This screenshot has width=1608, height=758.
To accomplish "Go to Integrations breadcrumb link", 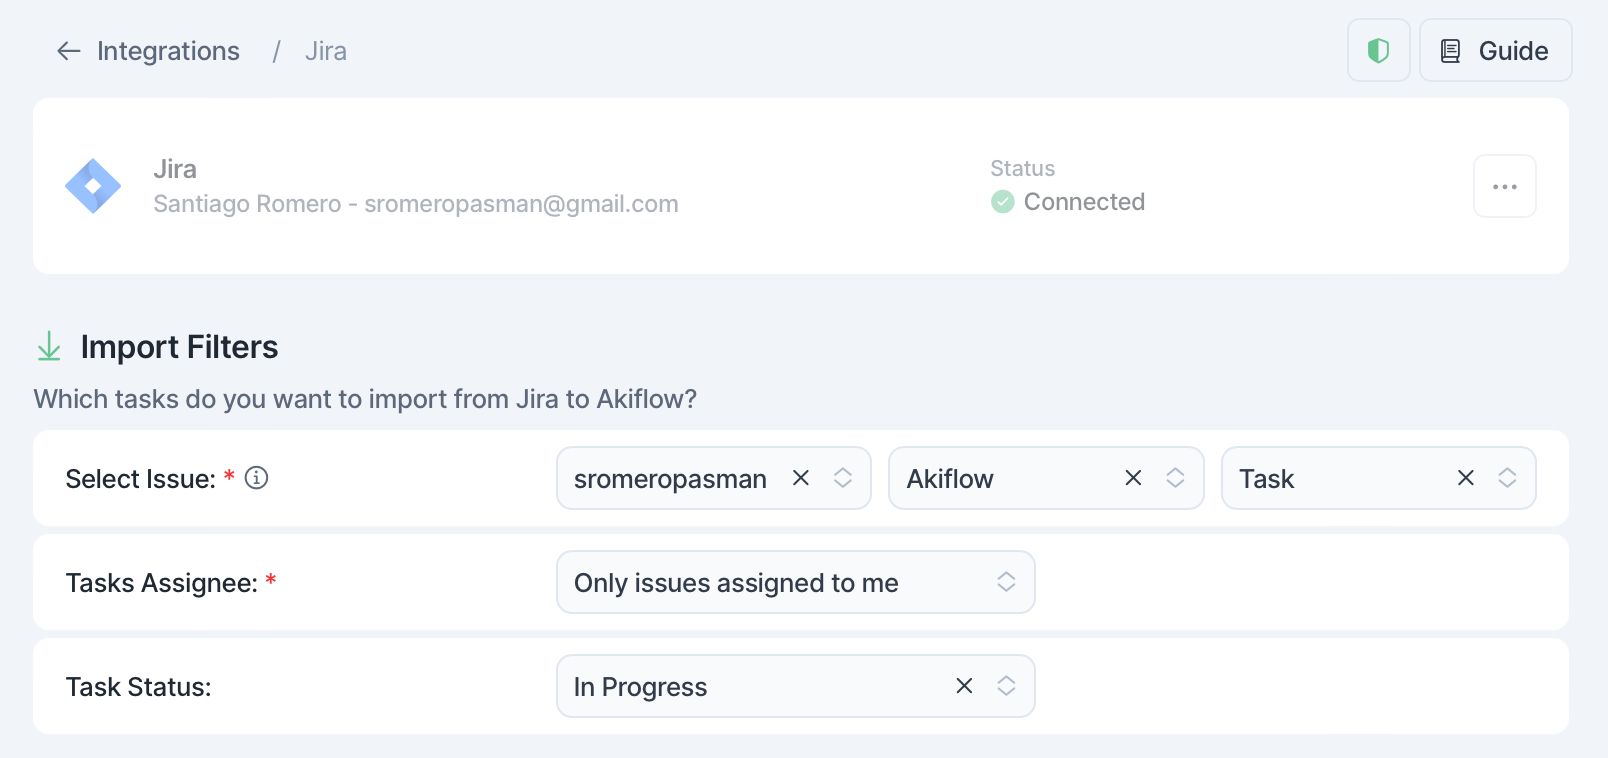I will click(168, 51).
